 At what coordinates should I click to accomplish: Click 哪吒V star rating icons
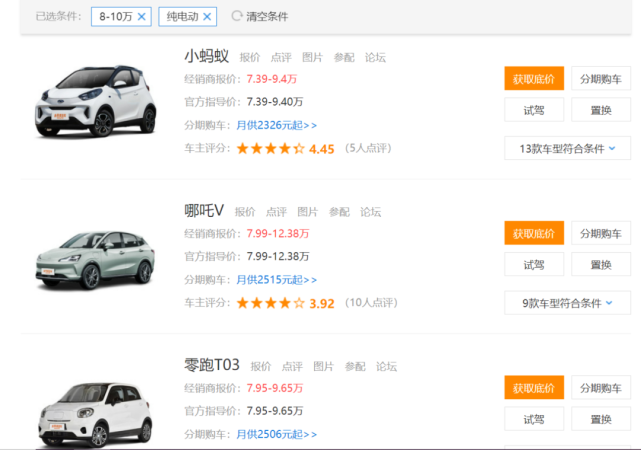(271, 303)
